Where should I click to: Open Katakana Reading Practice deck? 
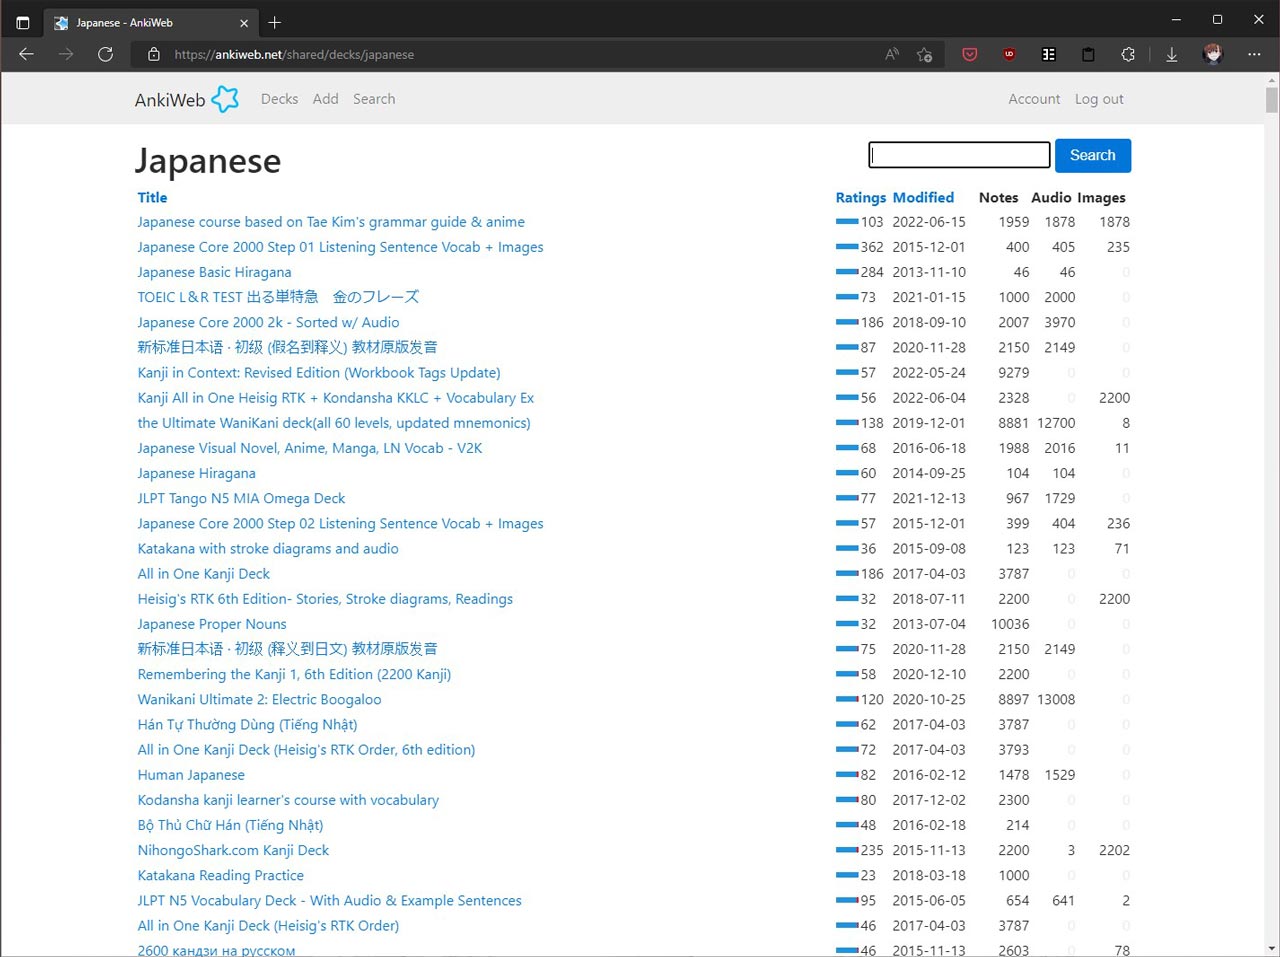[x=220, y=875]
